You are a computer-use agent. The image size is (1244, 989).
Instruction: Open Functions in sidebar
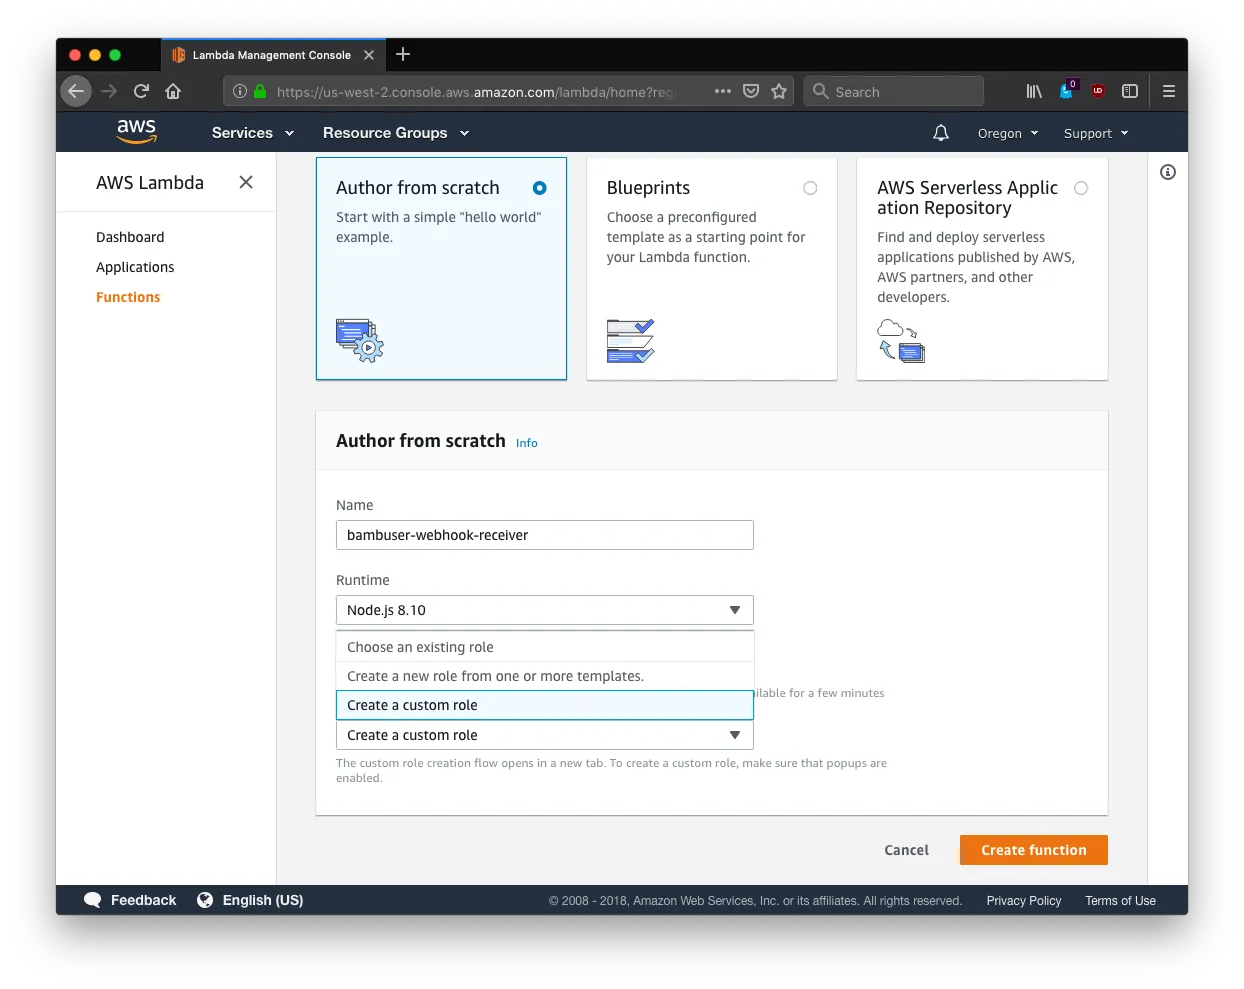[128, 297]
